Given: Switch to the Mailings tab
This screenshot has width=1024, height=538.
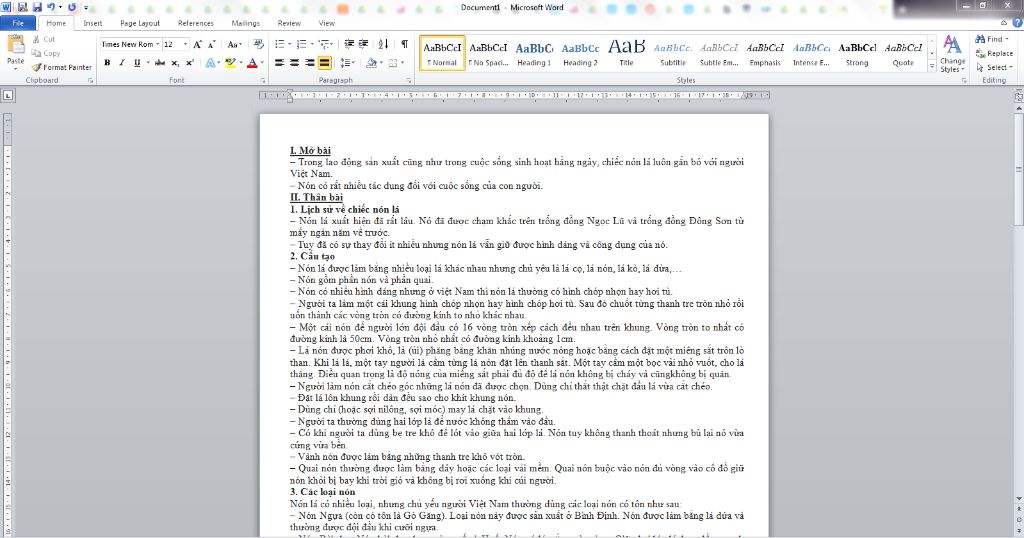Looking at the screenshot, I should tap(246, 23).
